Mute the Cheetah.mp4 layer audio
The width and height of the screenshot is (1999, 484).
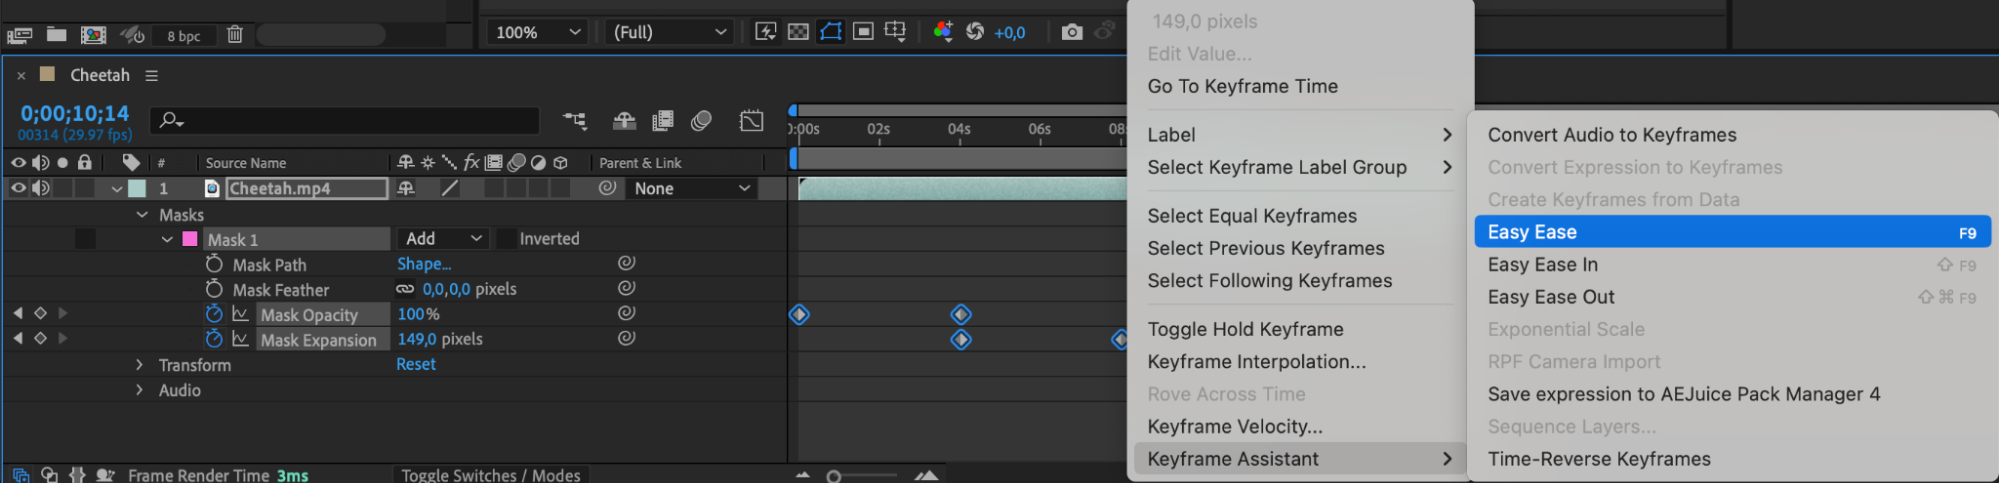tap(41, 188)
